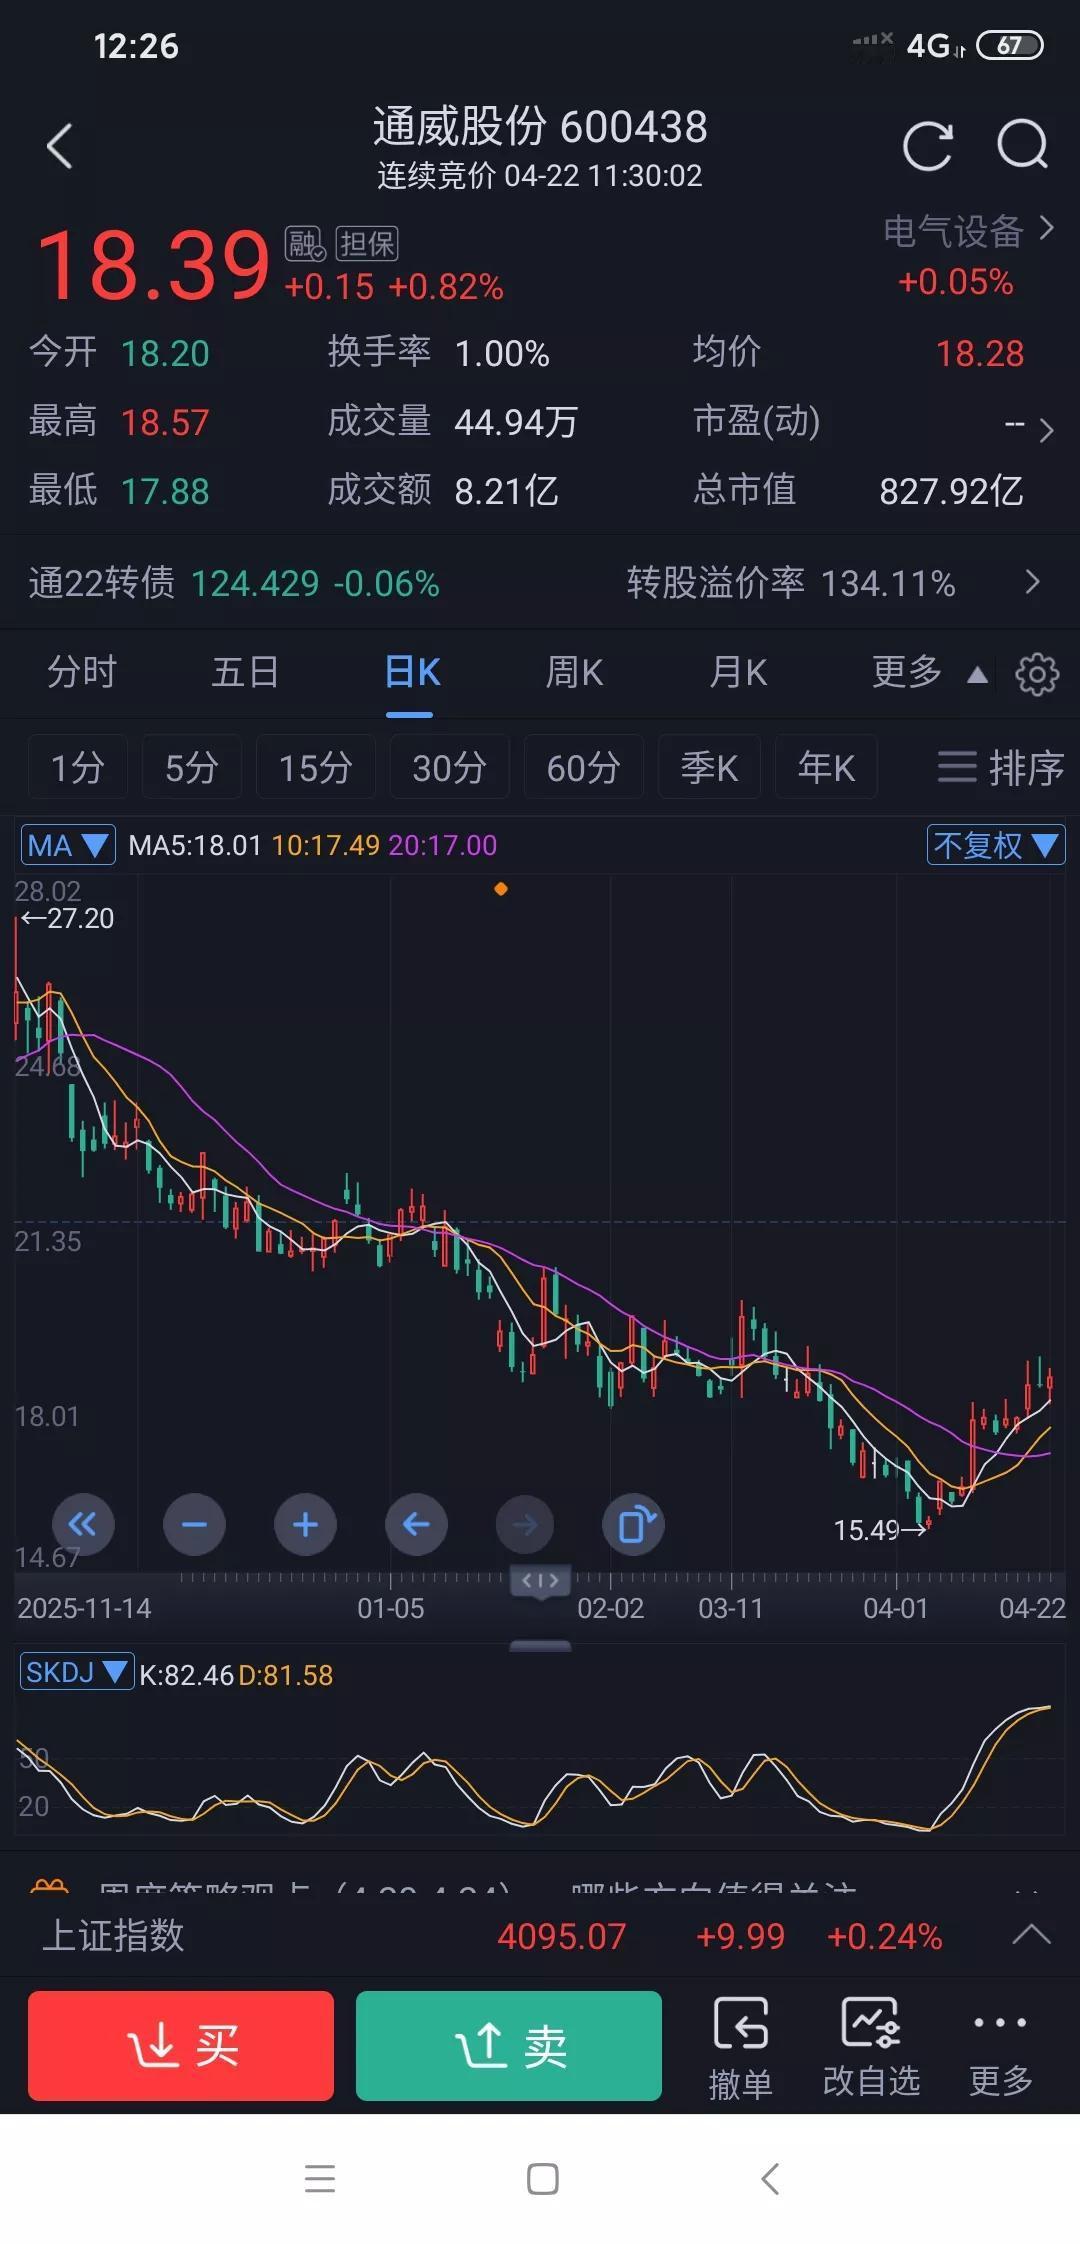Image resolution: width=1080 pixels, height=2244 pixels.
Task: Tap the red 买 buy button
Action: click(181, 2045)
